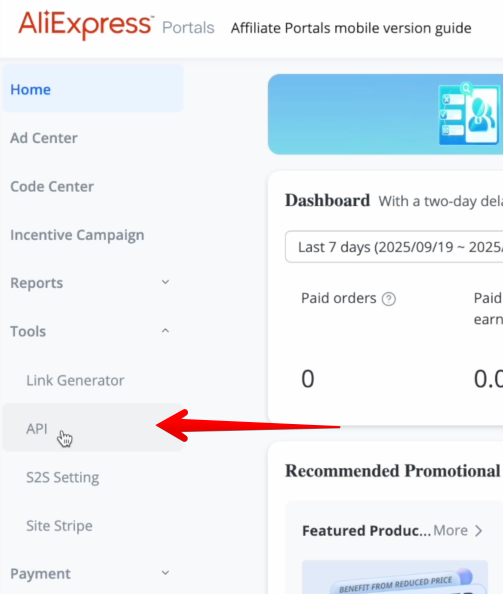Screen dimensions: 503x594
Task: Collapse the Tools menu chevron
Action: pyautogui.click(x=165, y=331)
